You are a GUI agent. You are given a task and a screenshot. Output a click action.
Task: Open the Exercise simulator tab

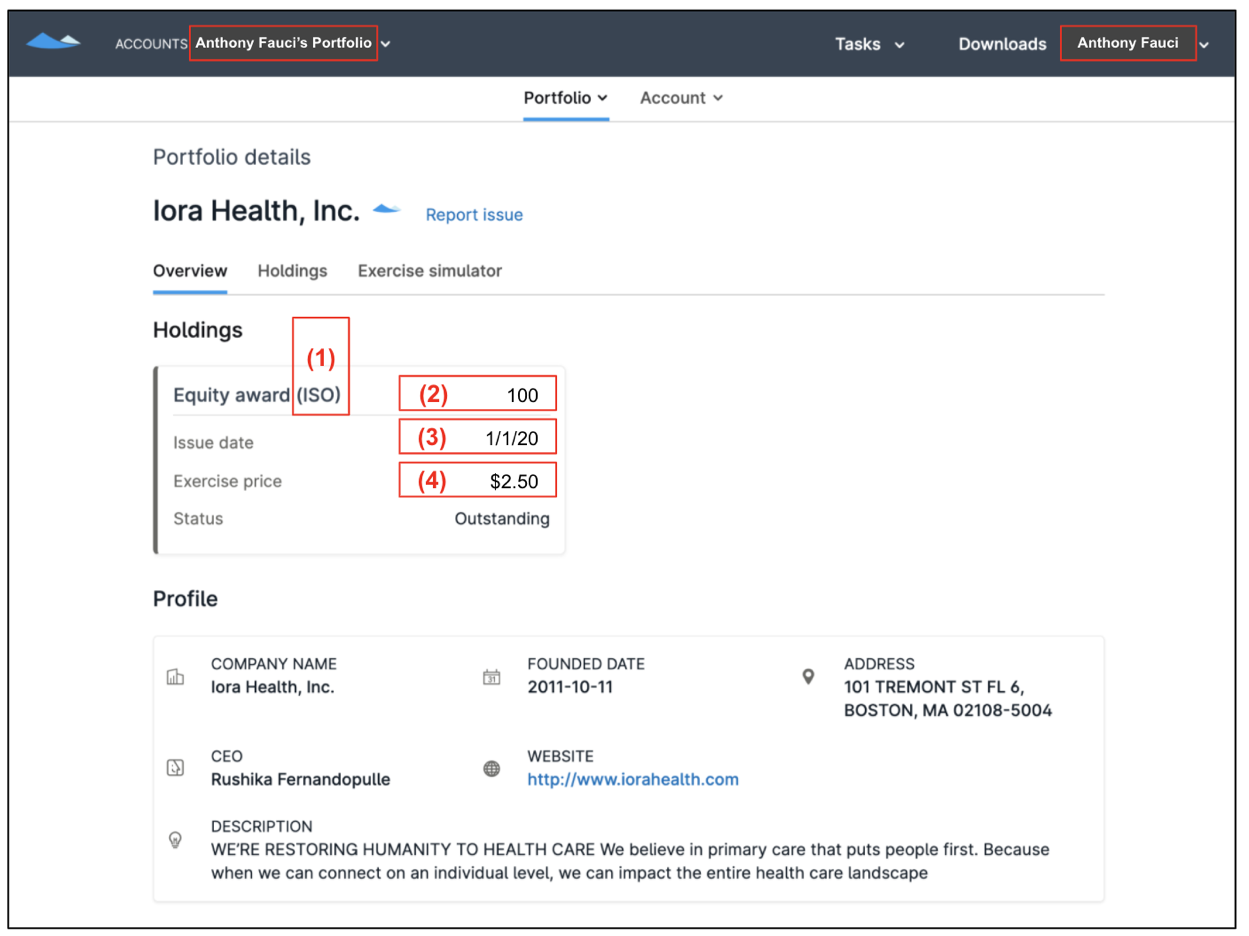(x=429, y=271)
